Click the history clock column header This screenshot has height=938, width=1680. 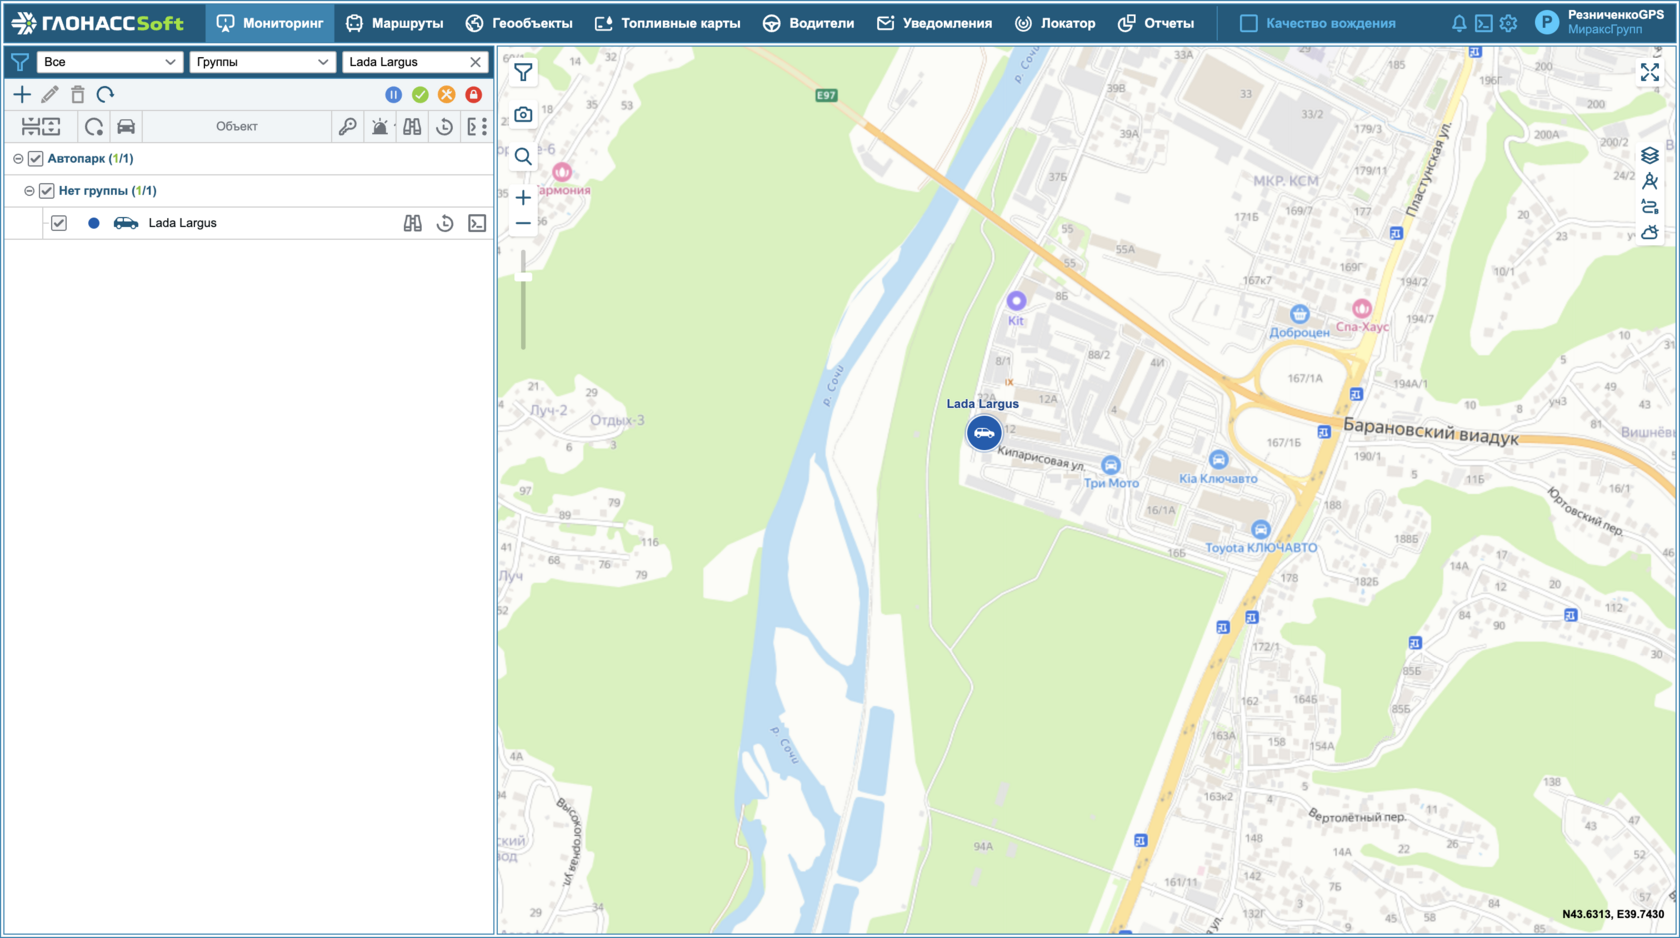[x=444, y=127]
